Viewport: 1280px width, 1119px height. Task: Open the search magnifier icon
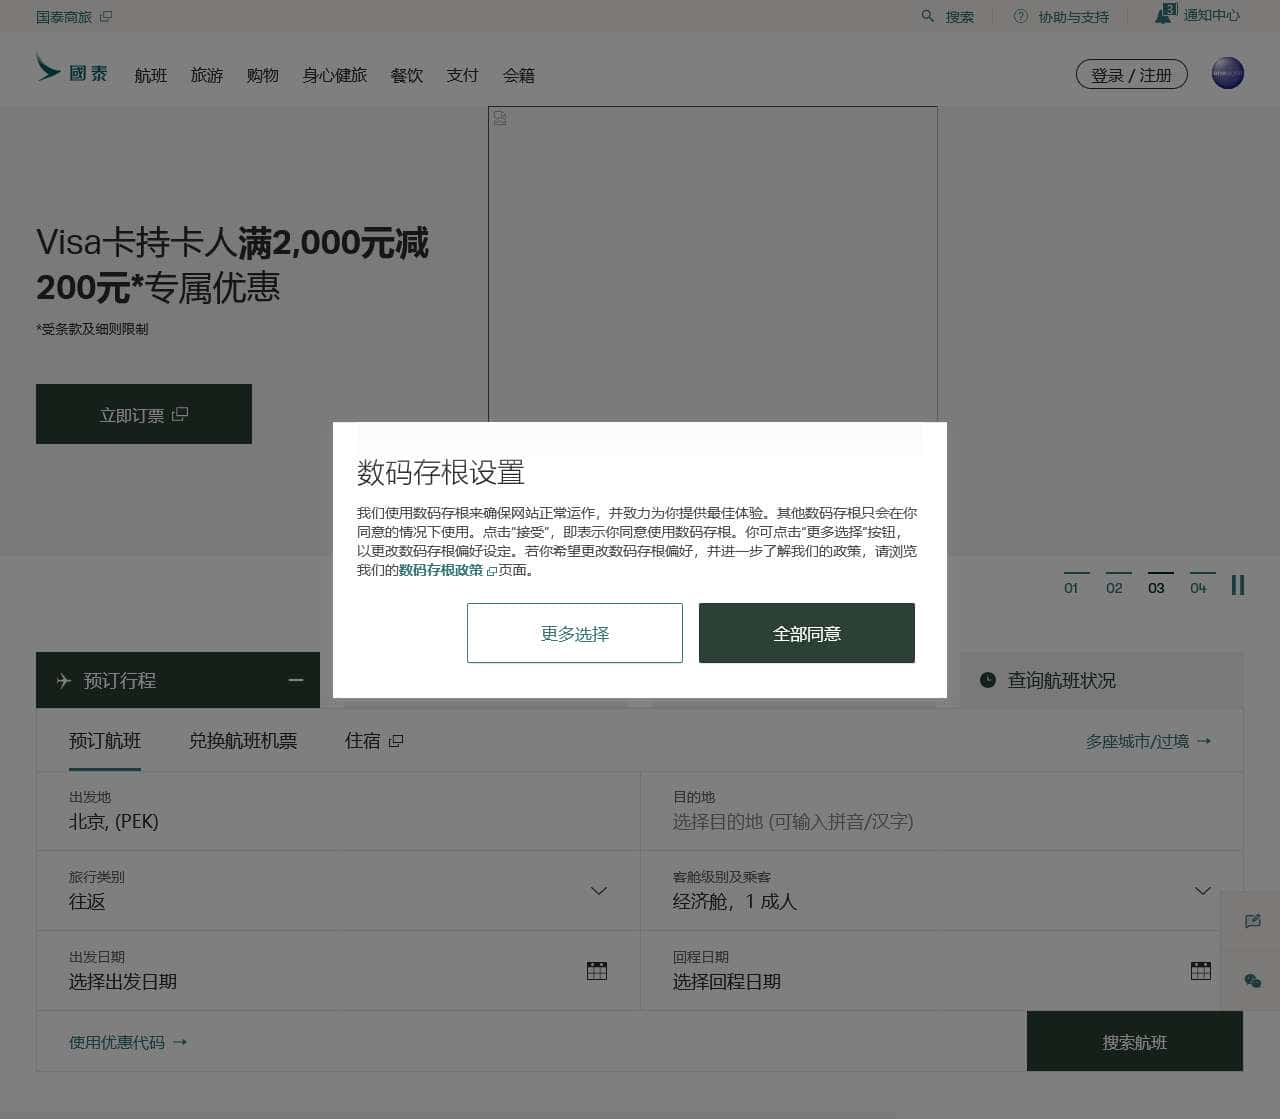tap(928, 16)
